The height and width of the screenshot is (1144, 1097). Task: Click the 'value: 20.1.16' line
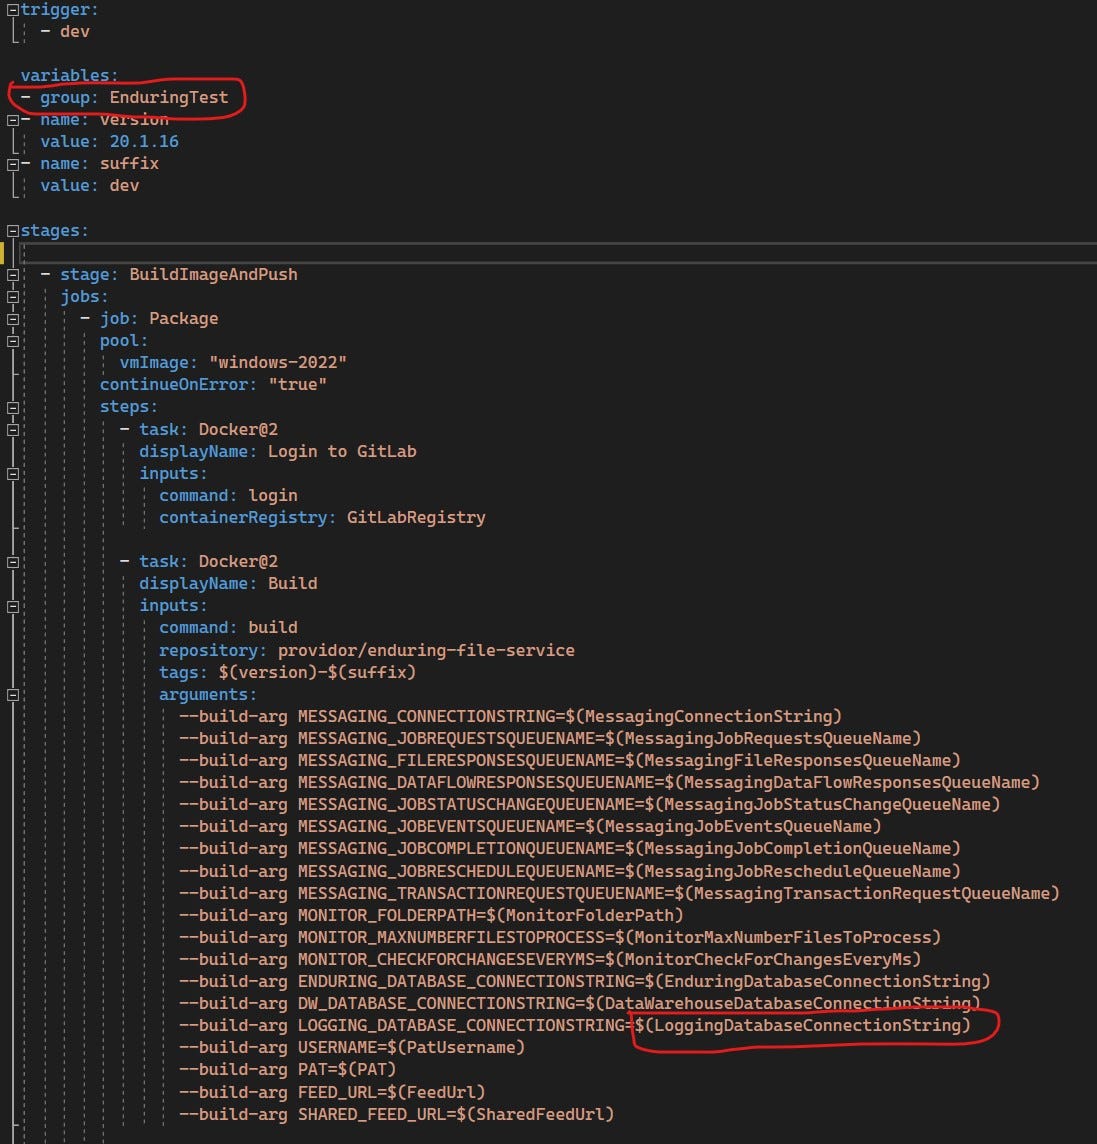point(109,142)
